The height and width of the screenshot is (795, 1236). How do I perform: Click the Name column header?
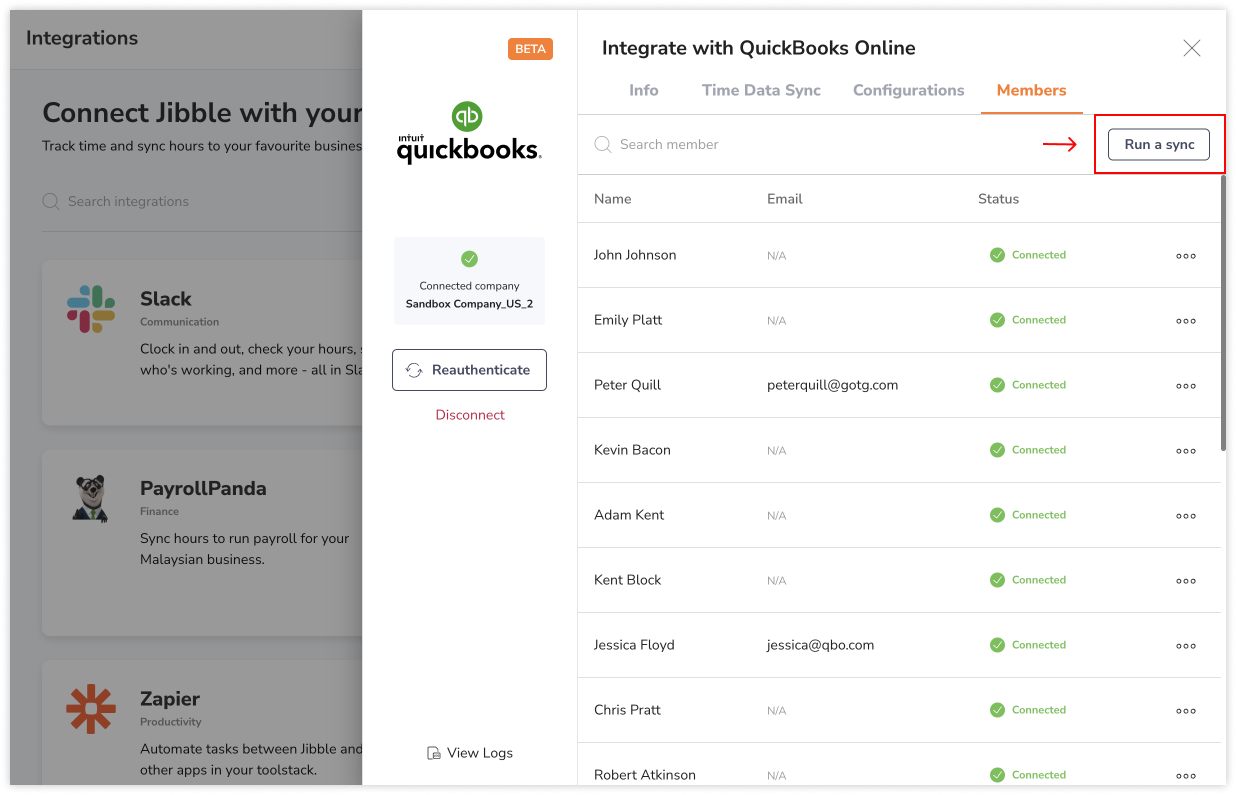coord(613,199)
